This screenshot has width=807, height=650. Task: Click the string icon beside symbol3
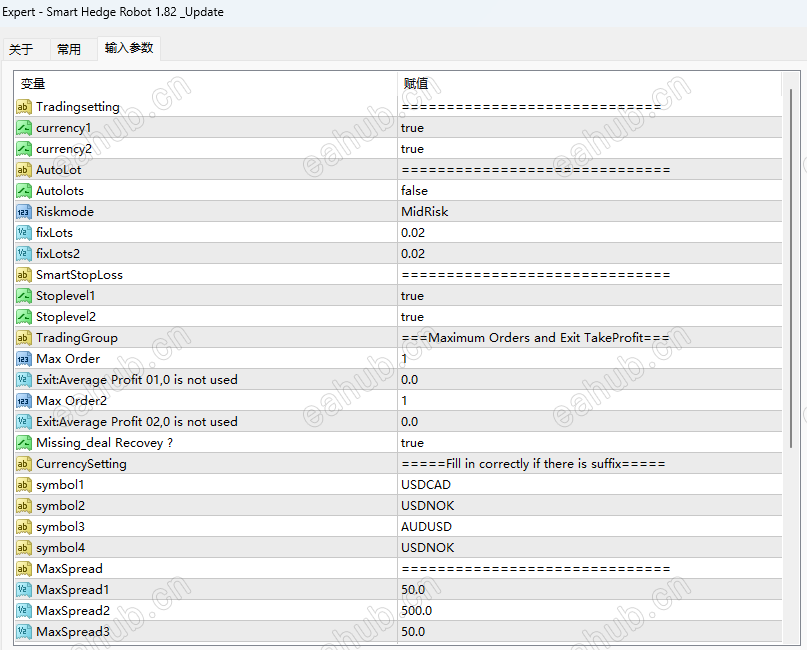24,527
